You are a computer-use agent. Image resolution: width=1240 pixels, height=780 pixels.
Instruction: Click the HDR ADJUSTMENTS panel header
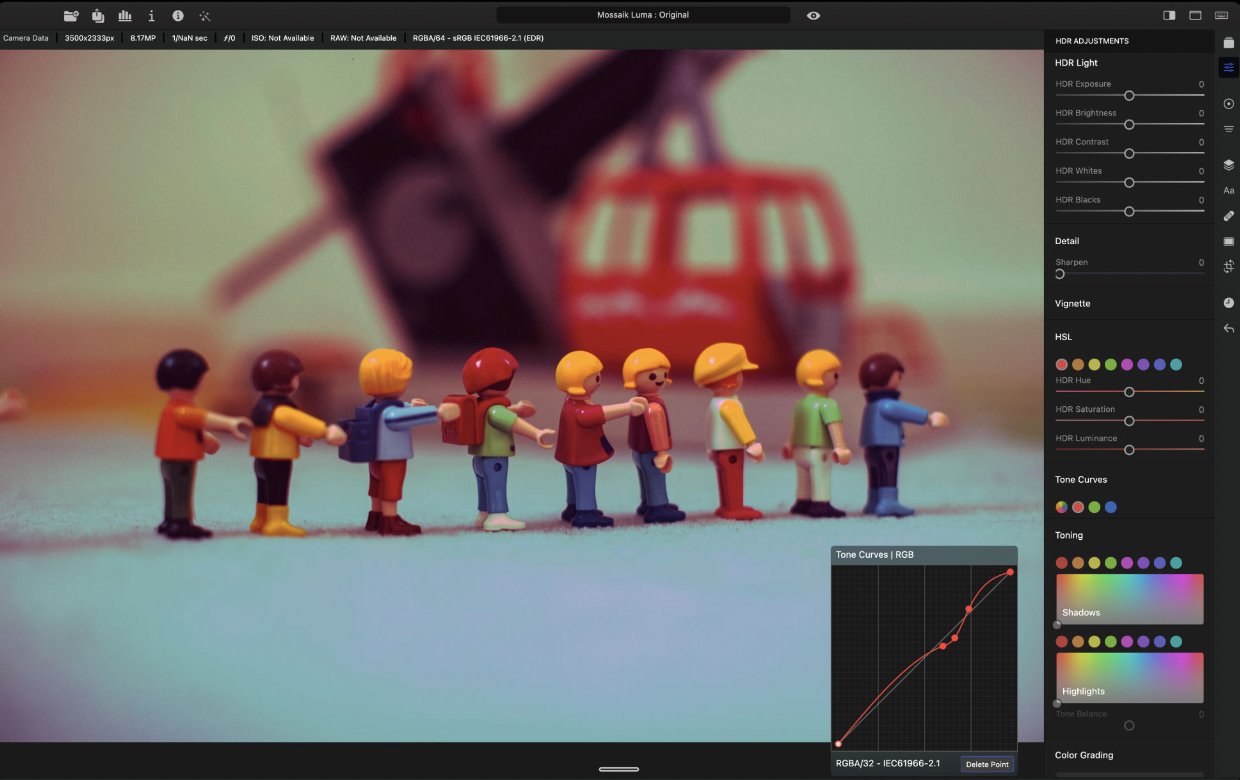click(1092, 41)
